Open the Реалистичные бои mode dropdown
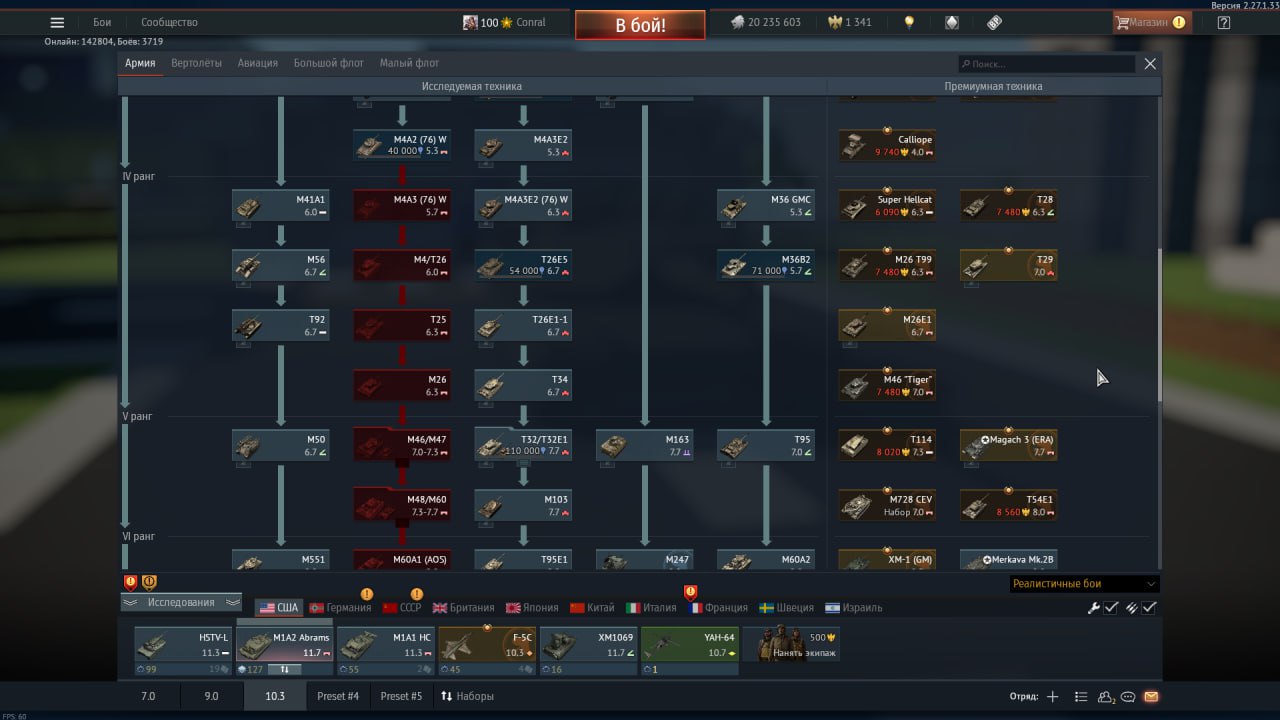The height and width of the screenshot is (720, 1280). 1084,584
